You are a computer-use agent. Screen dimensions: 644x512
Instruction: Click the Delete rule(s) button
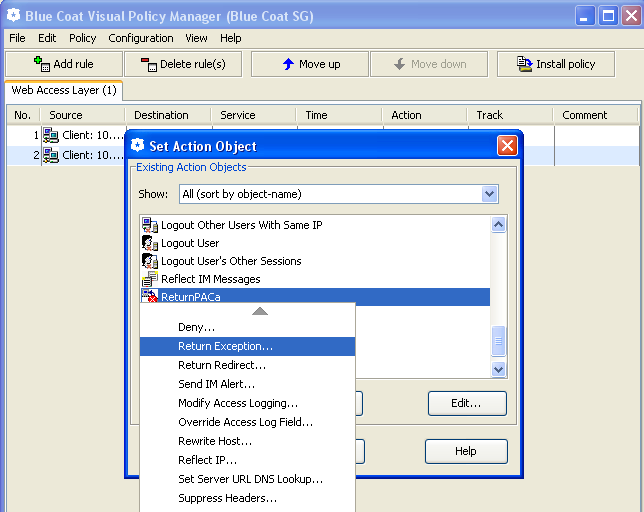pyautogui.click(x=183, y=64)
